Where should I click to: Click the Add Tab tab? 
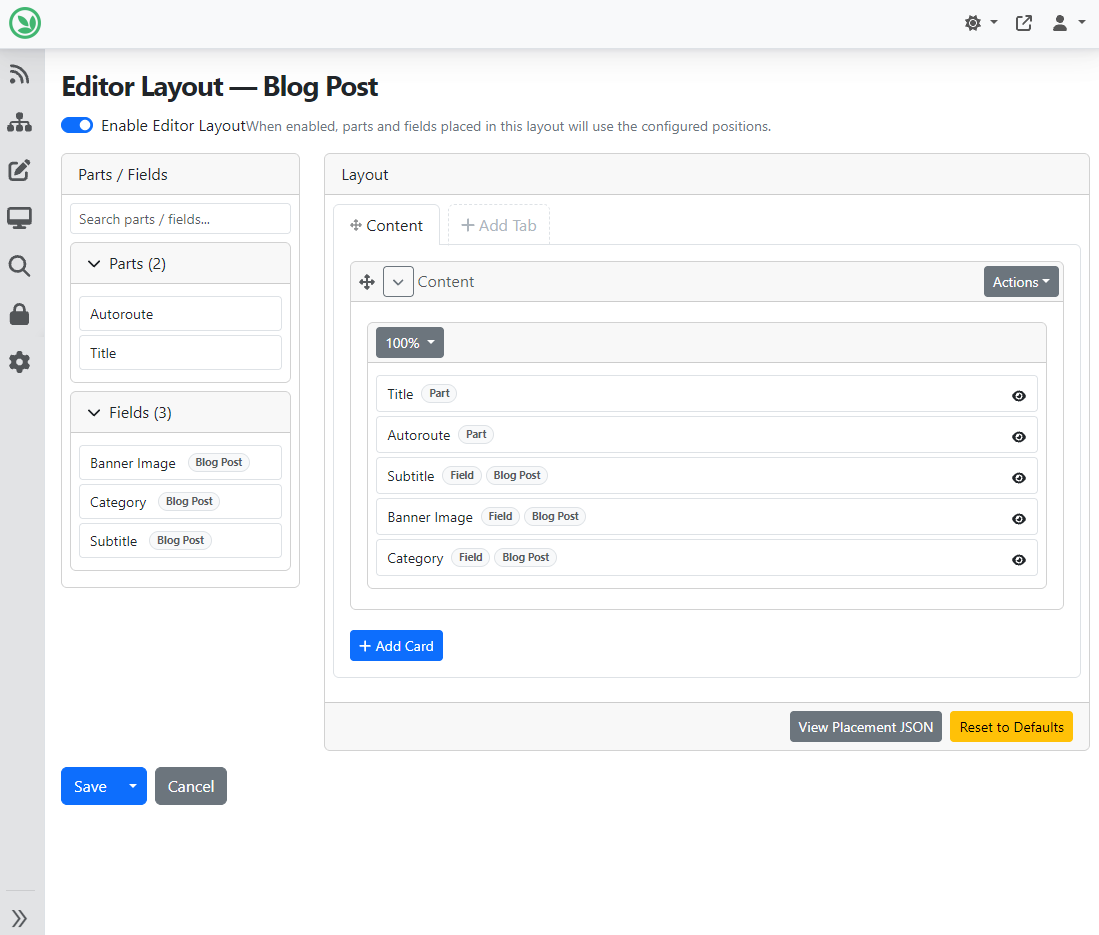pyautogui.click(x=498, y=226)
